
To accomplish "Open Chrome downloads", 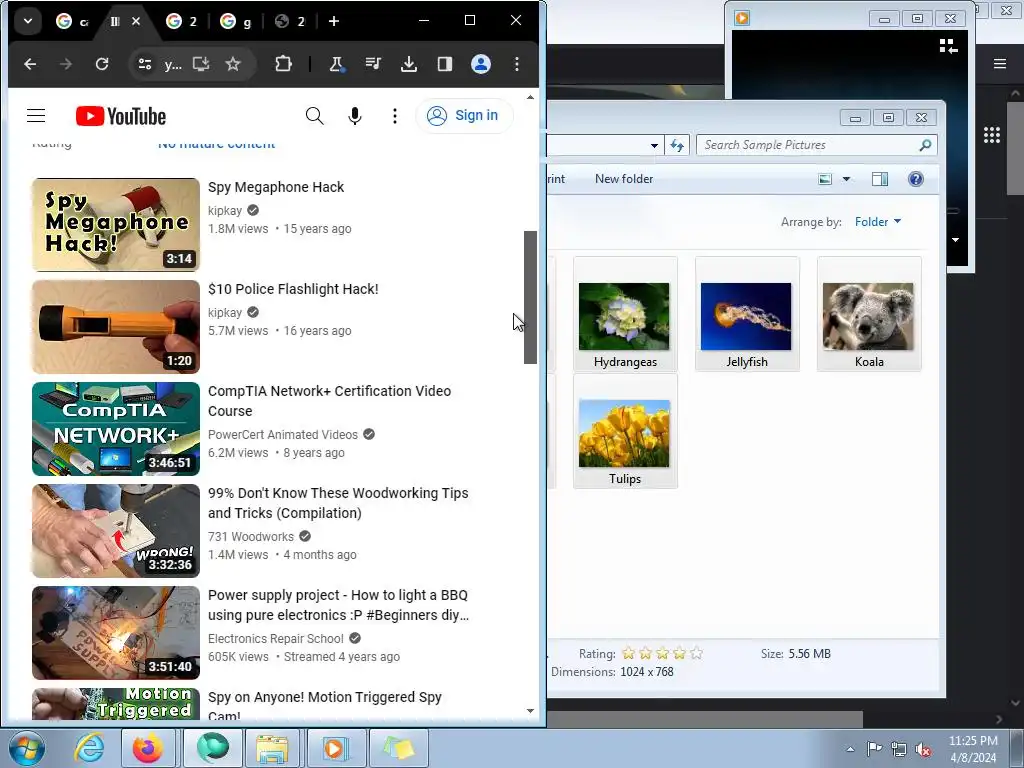I will click(x=409, y=64).
